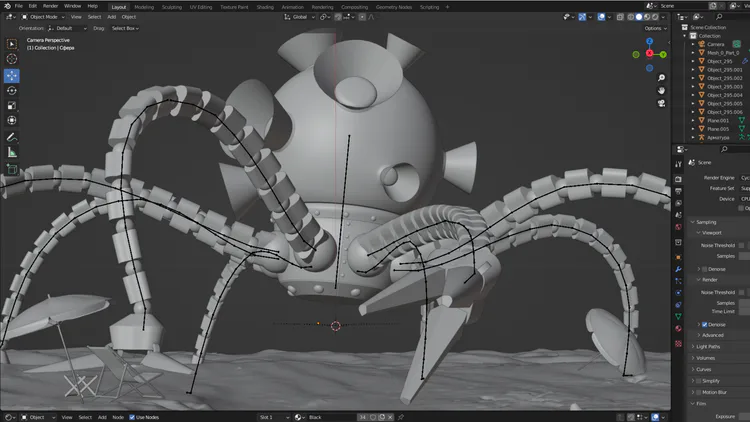Open the Tool properties tab
750x422 pixels.
678,164
